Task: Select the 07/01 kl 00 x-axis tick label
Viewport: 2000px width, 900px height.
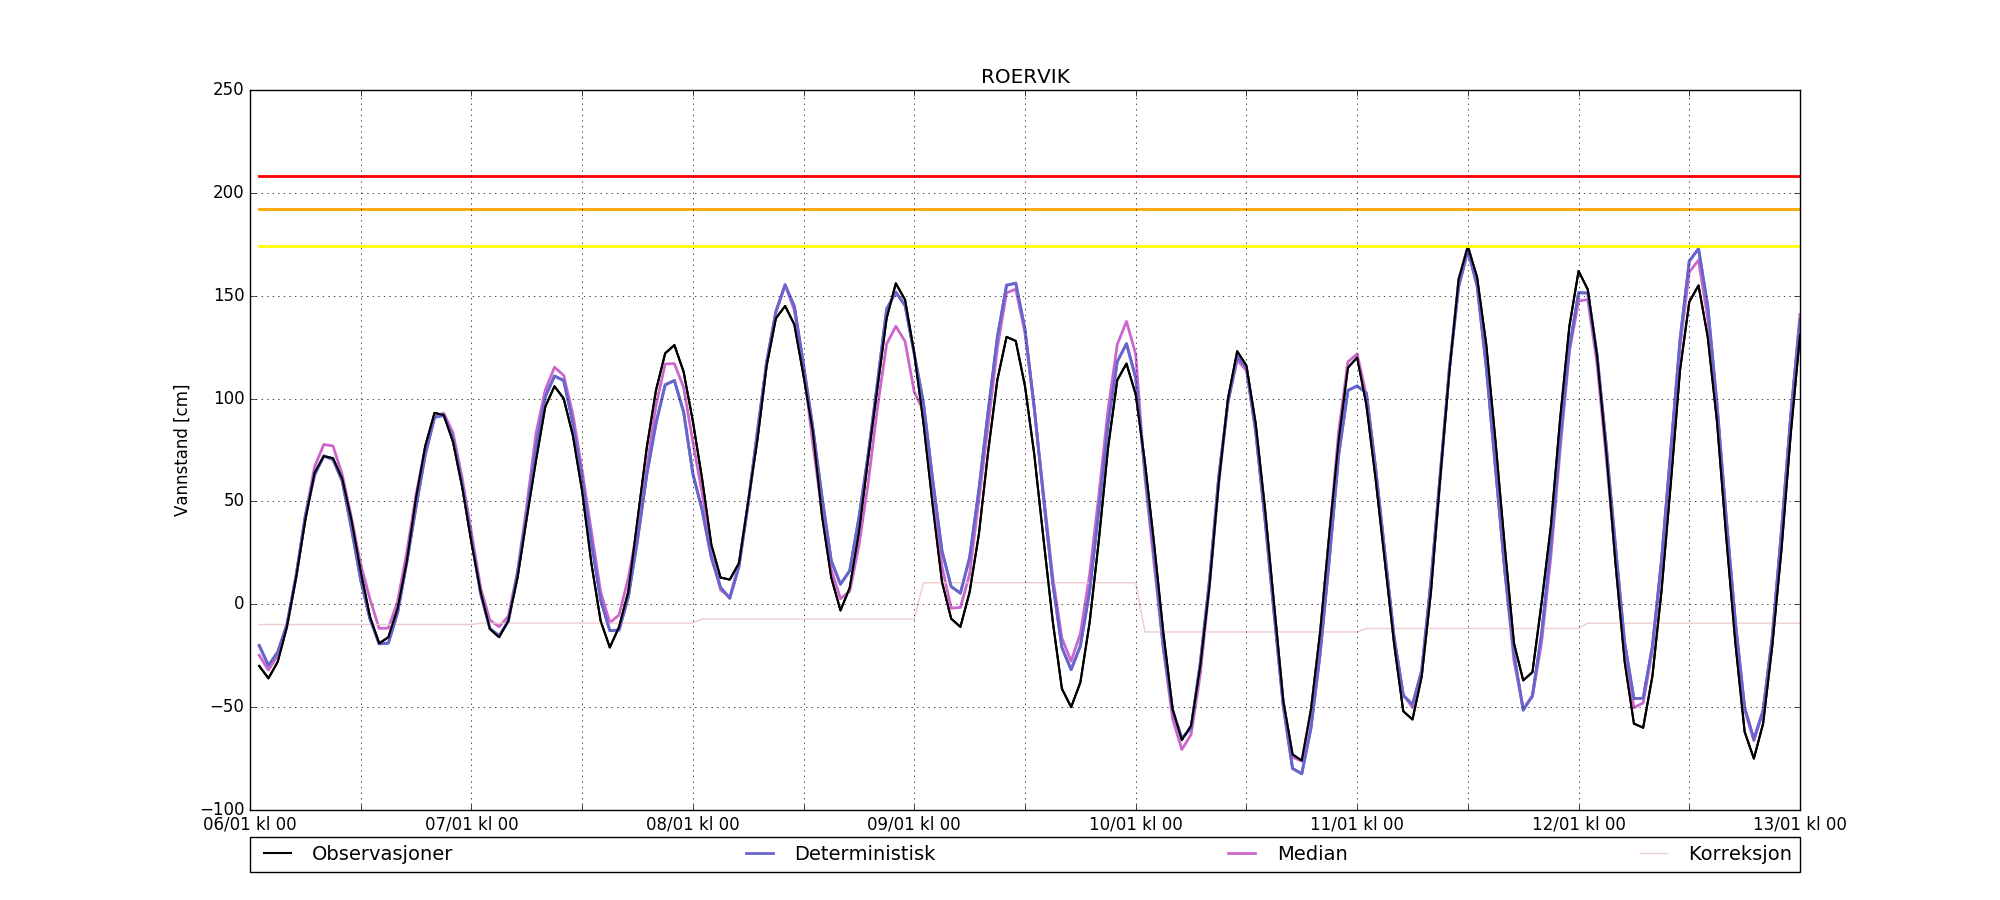Action: tap(472, 825)
